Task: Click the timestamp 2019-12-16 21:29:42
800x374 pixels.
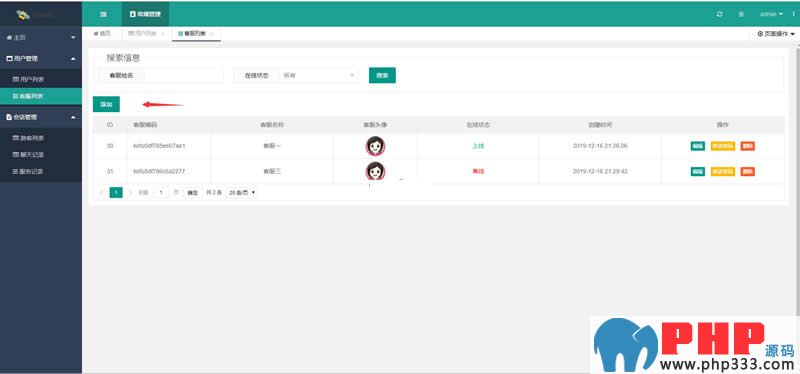Action: click(x=600, y=171)
